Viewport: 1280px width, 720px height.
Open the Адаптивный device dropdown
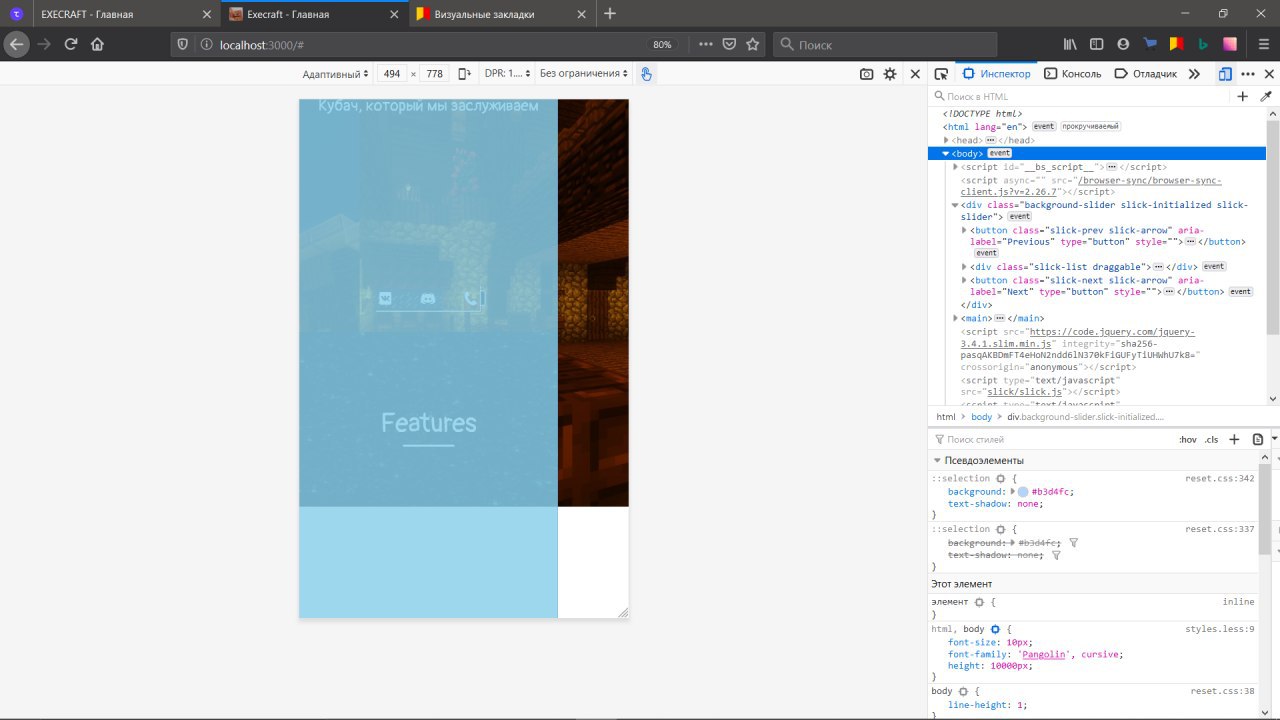tap(336, 74)
